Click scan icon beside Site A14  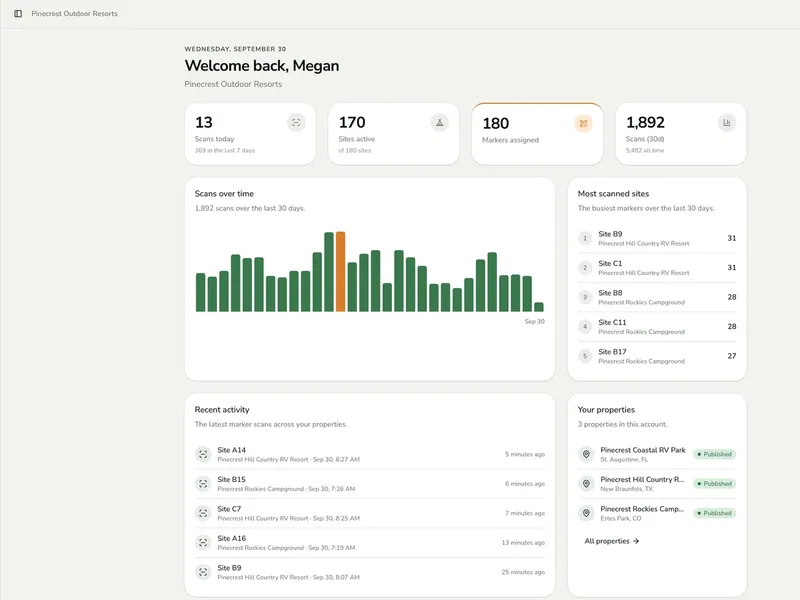[203, 454]
